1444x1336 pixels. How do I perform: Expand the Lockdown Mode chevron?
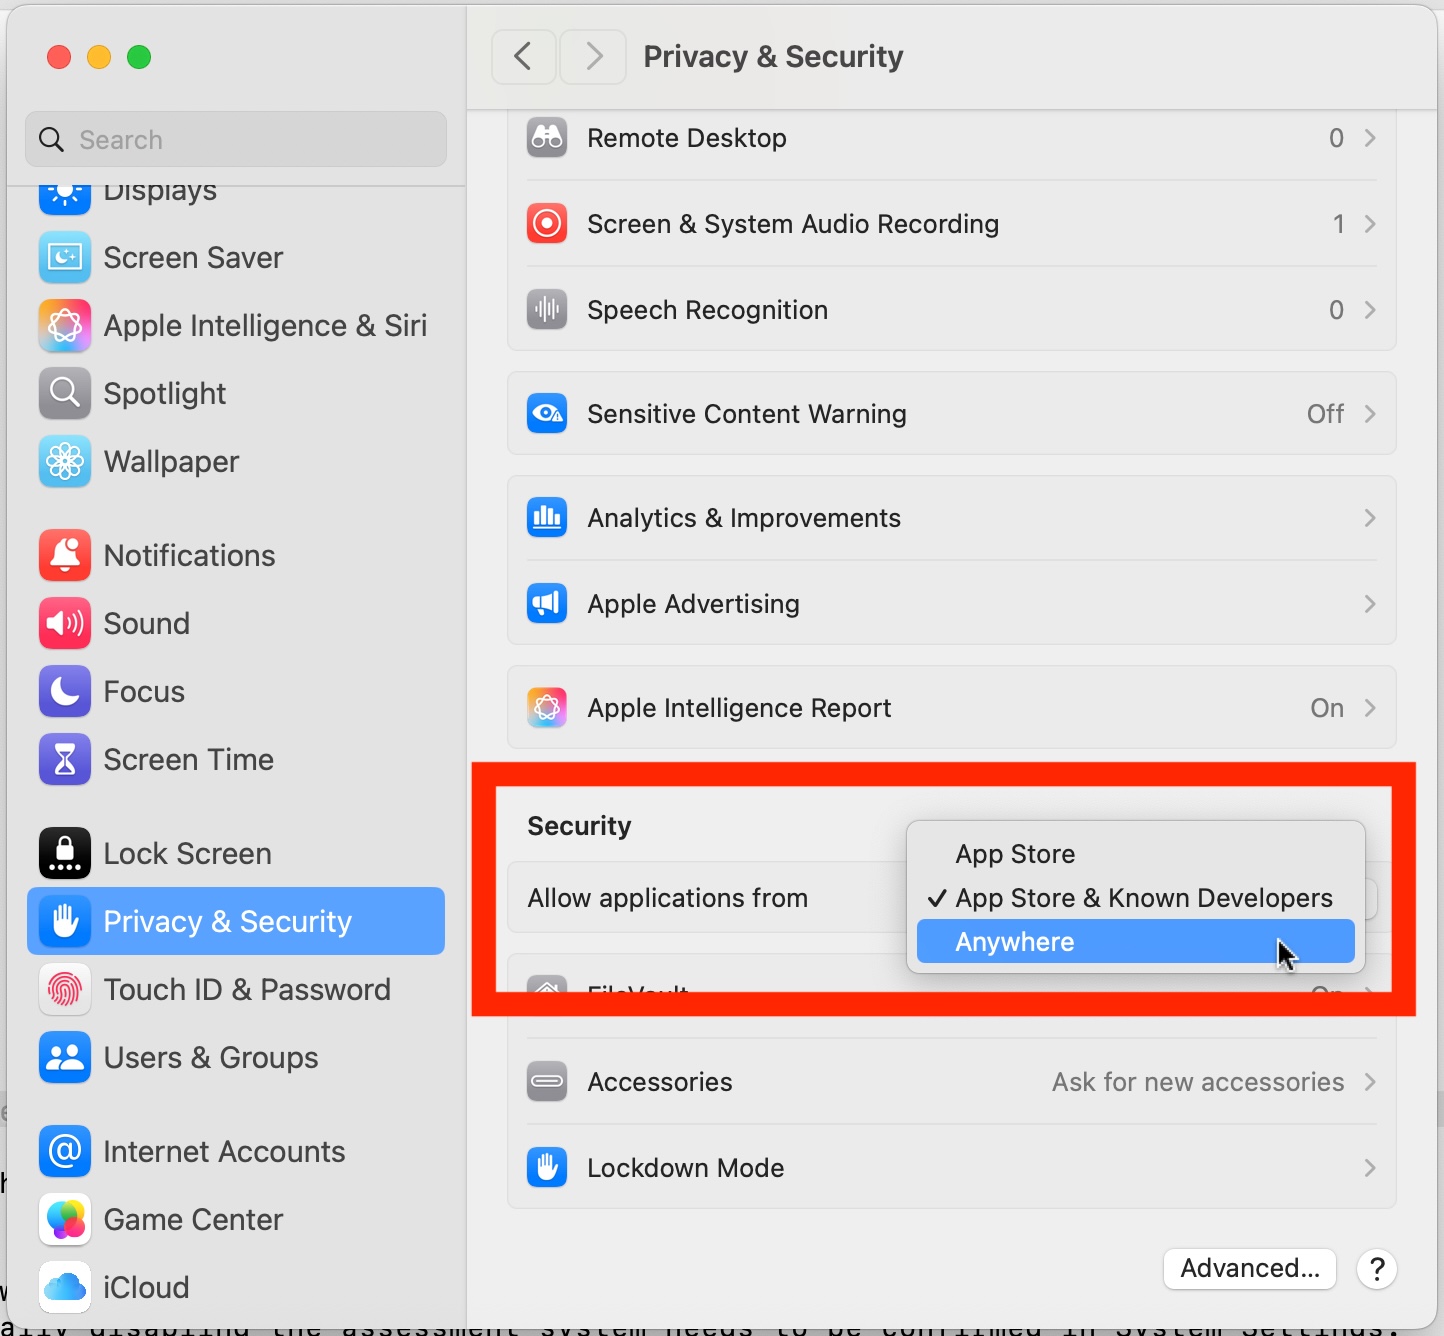[1370, 1168]
